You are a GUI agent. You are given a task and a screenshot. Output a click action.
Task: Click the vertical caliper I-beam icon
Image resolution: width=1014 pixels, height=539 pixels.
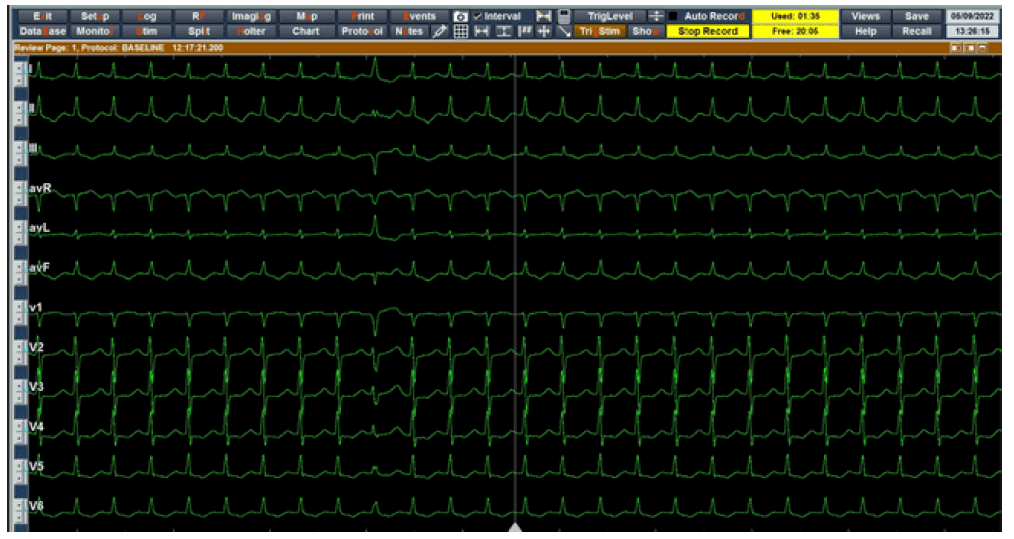pos(502,31)
